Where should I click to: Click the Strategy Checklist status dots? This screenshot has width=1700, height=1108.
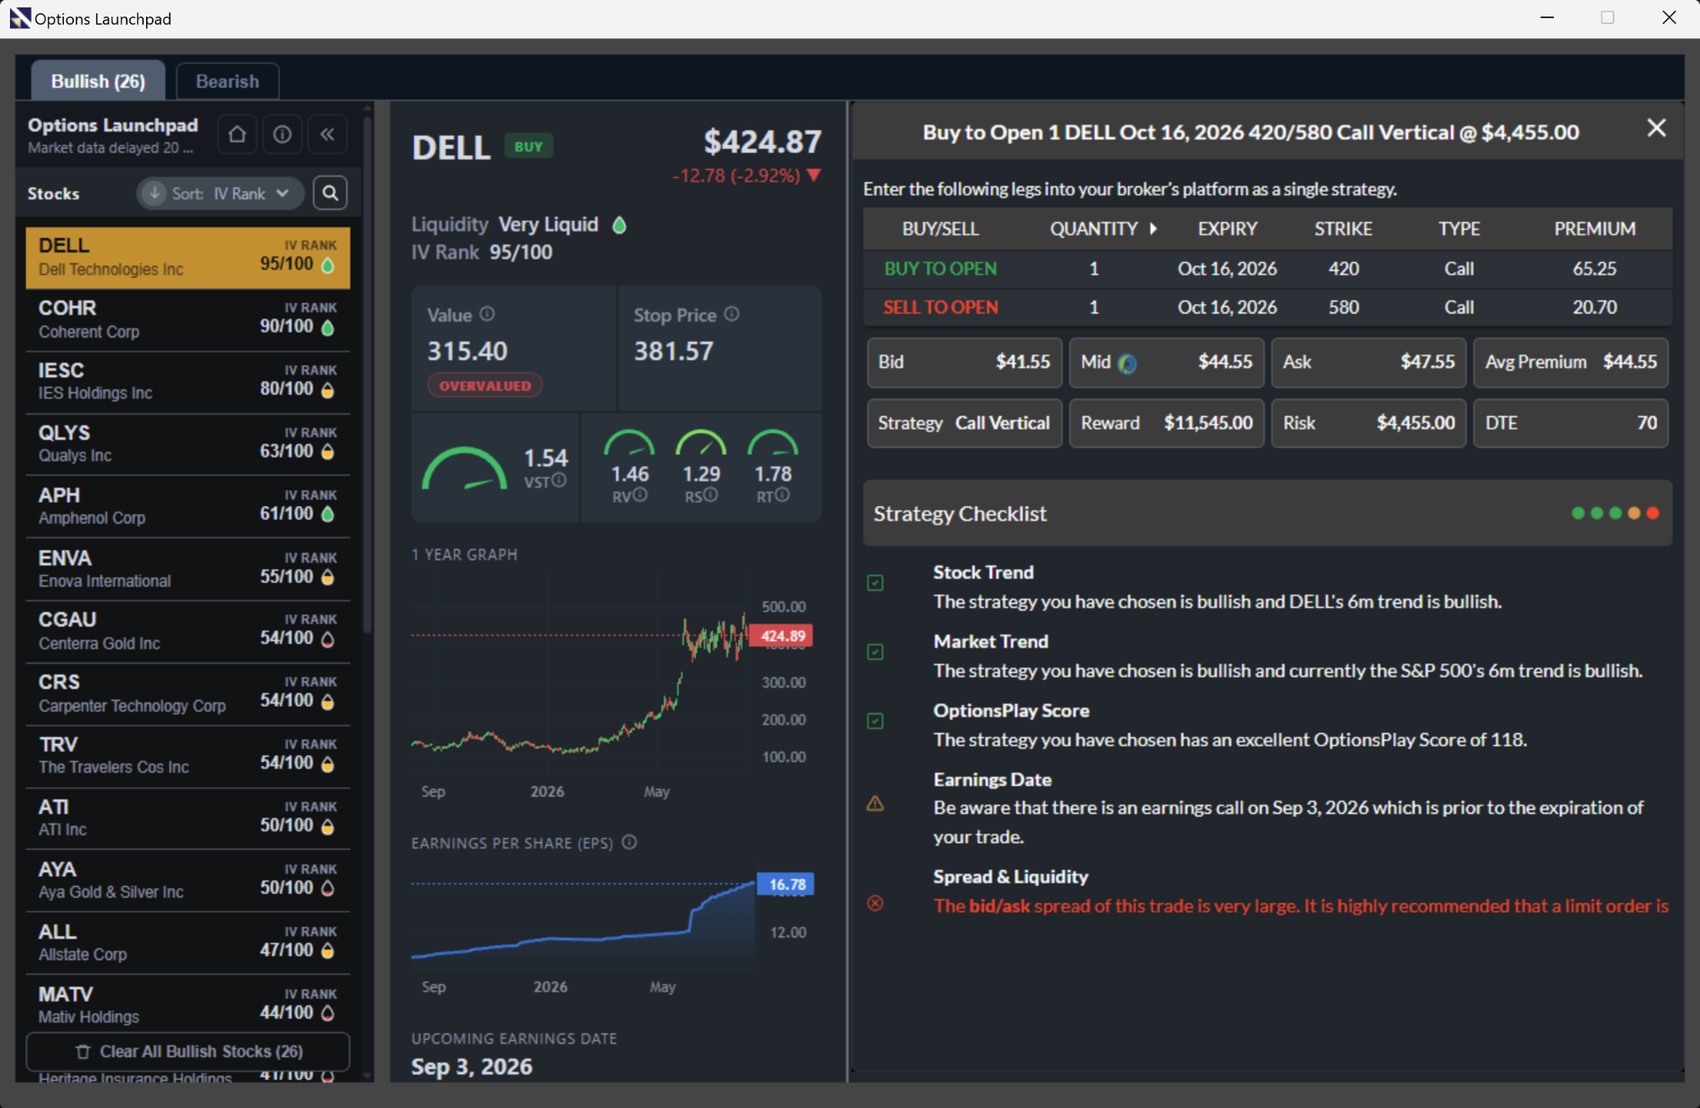1615,513
